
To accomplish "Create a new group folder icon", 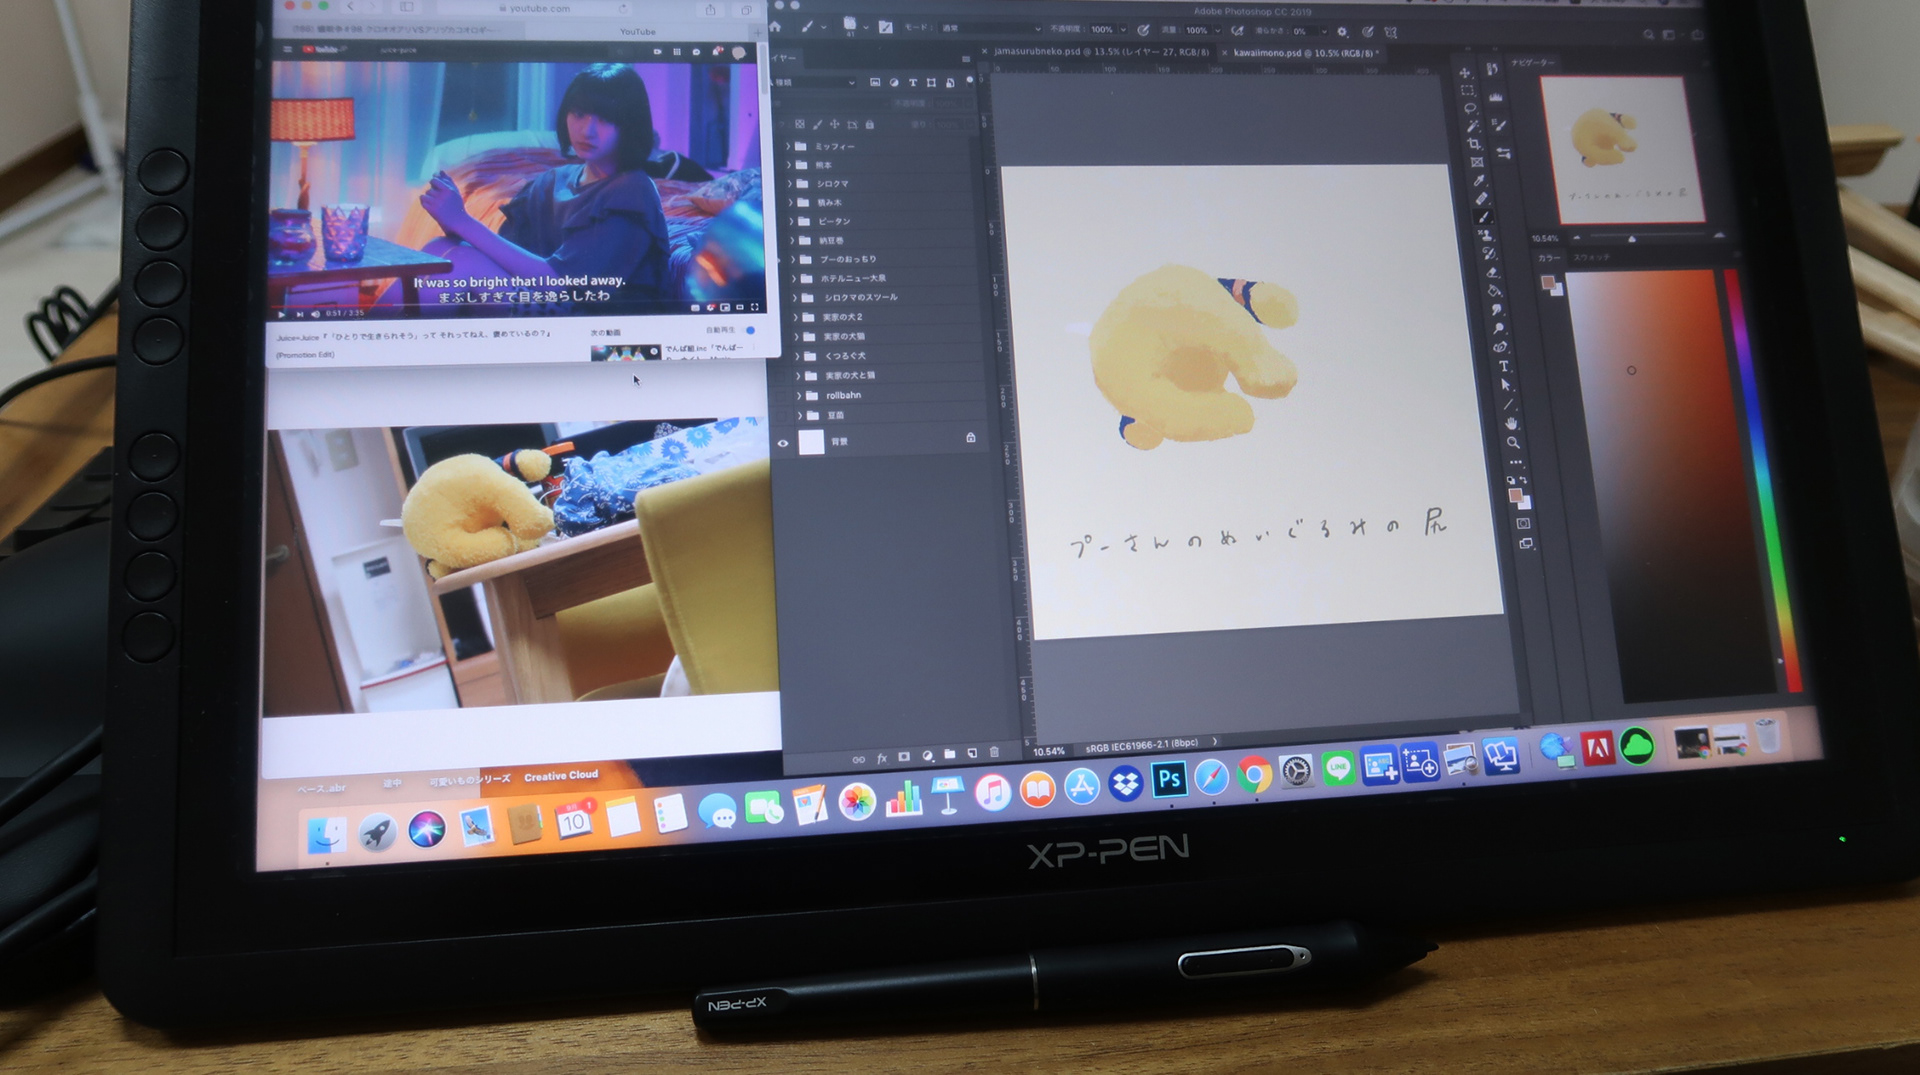I will tap(950, 754).
